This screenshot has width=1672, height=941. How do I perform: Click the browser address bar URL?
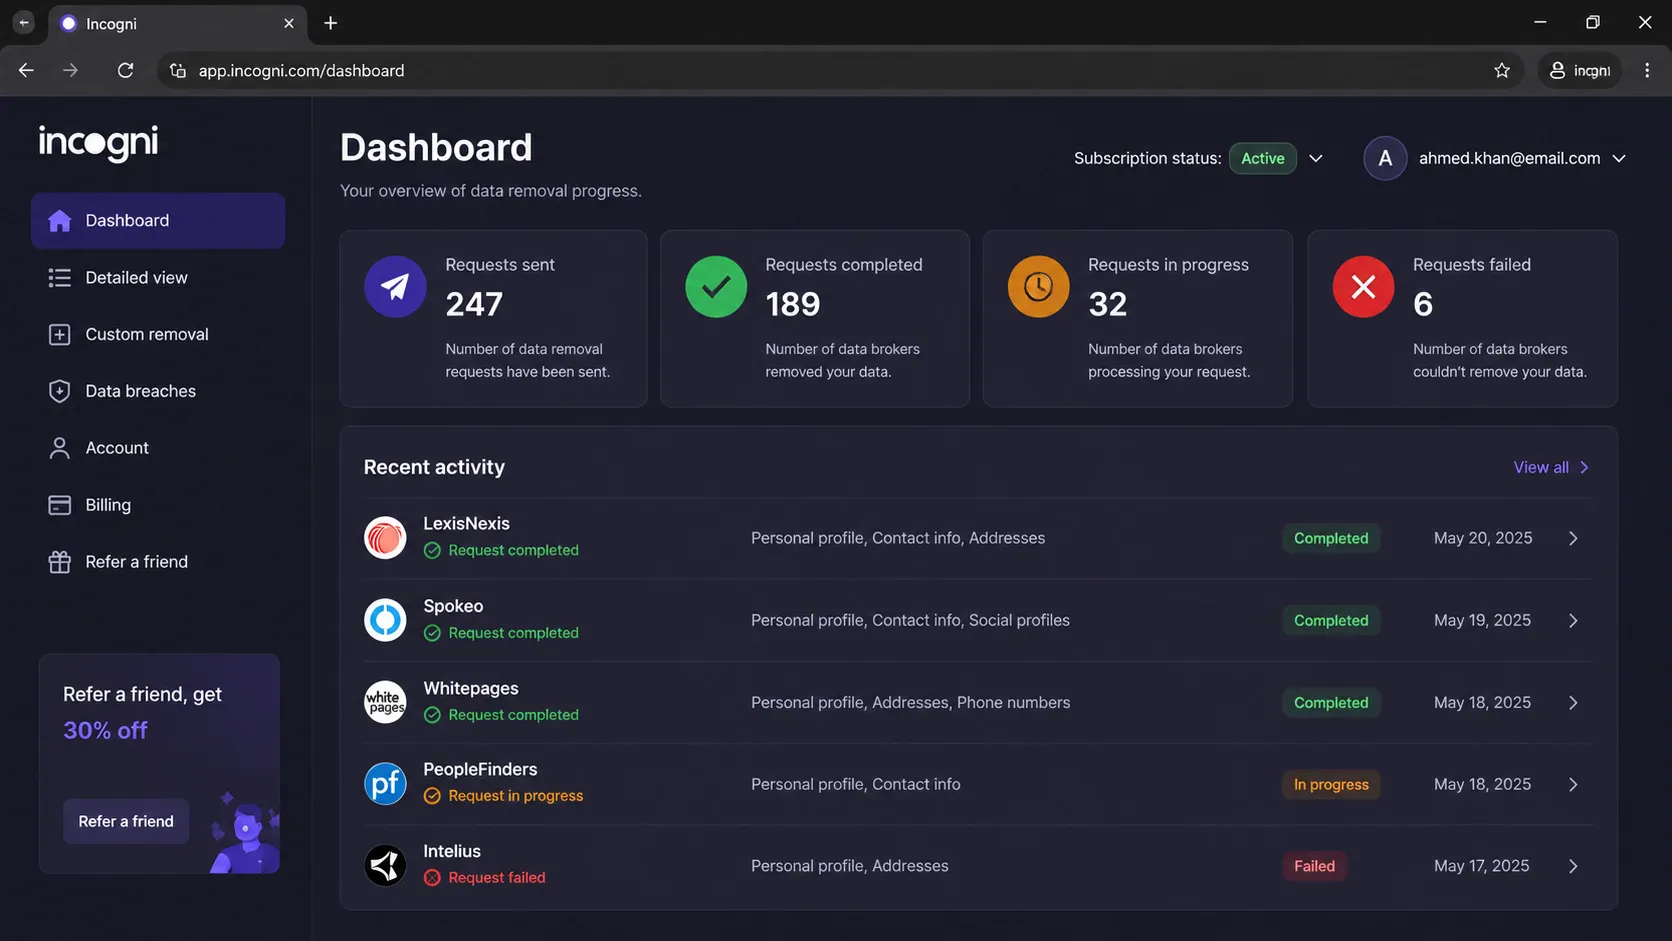click(x=301, y=70)
